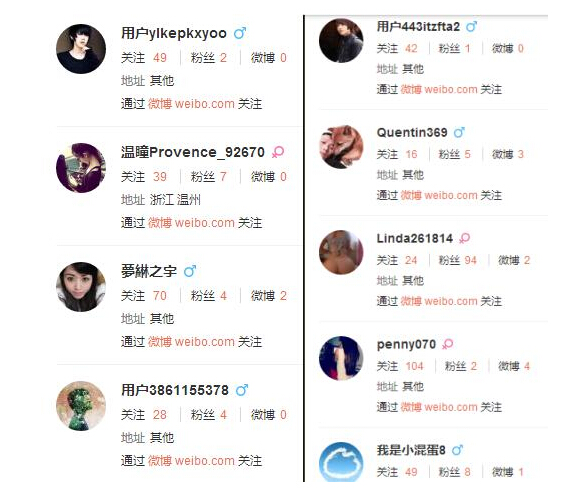
Task: Click the male icon next to 用户3861155378
Action: (242, 390)
